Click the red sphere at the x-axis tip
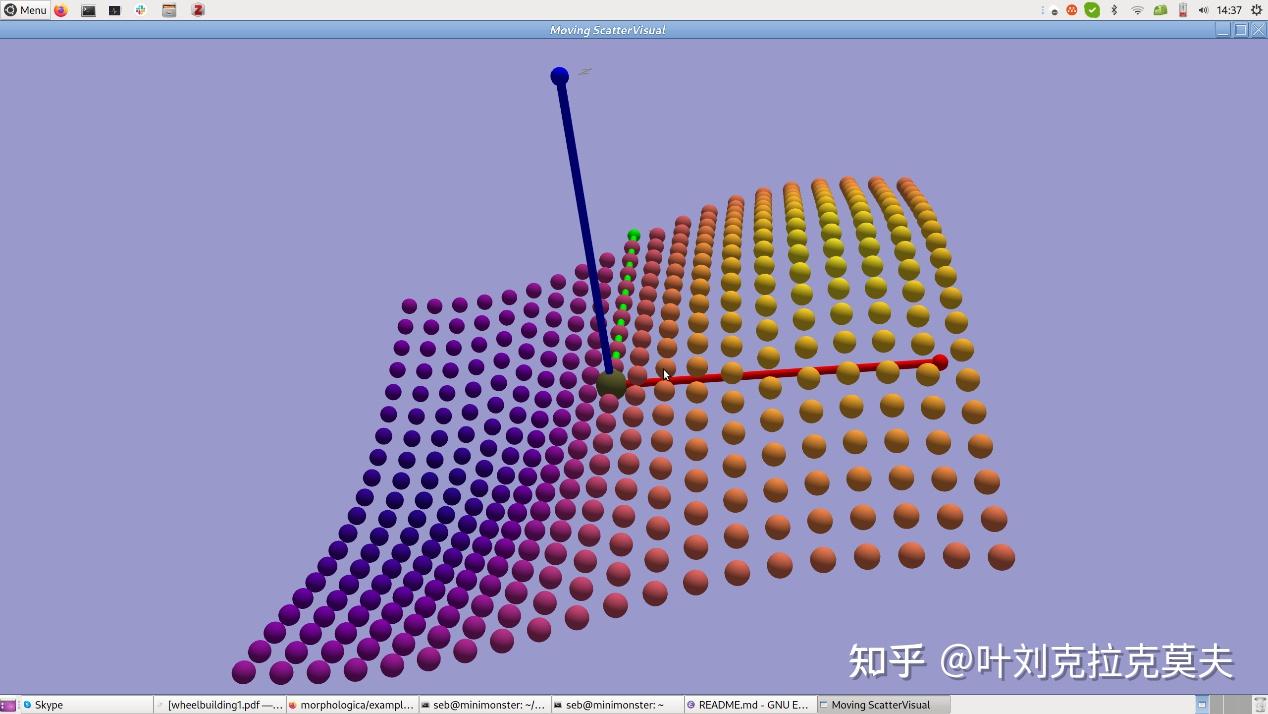1268x714 pixels. (940, 362)
